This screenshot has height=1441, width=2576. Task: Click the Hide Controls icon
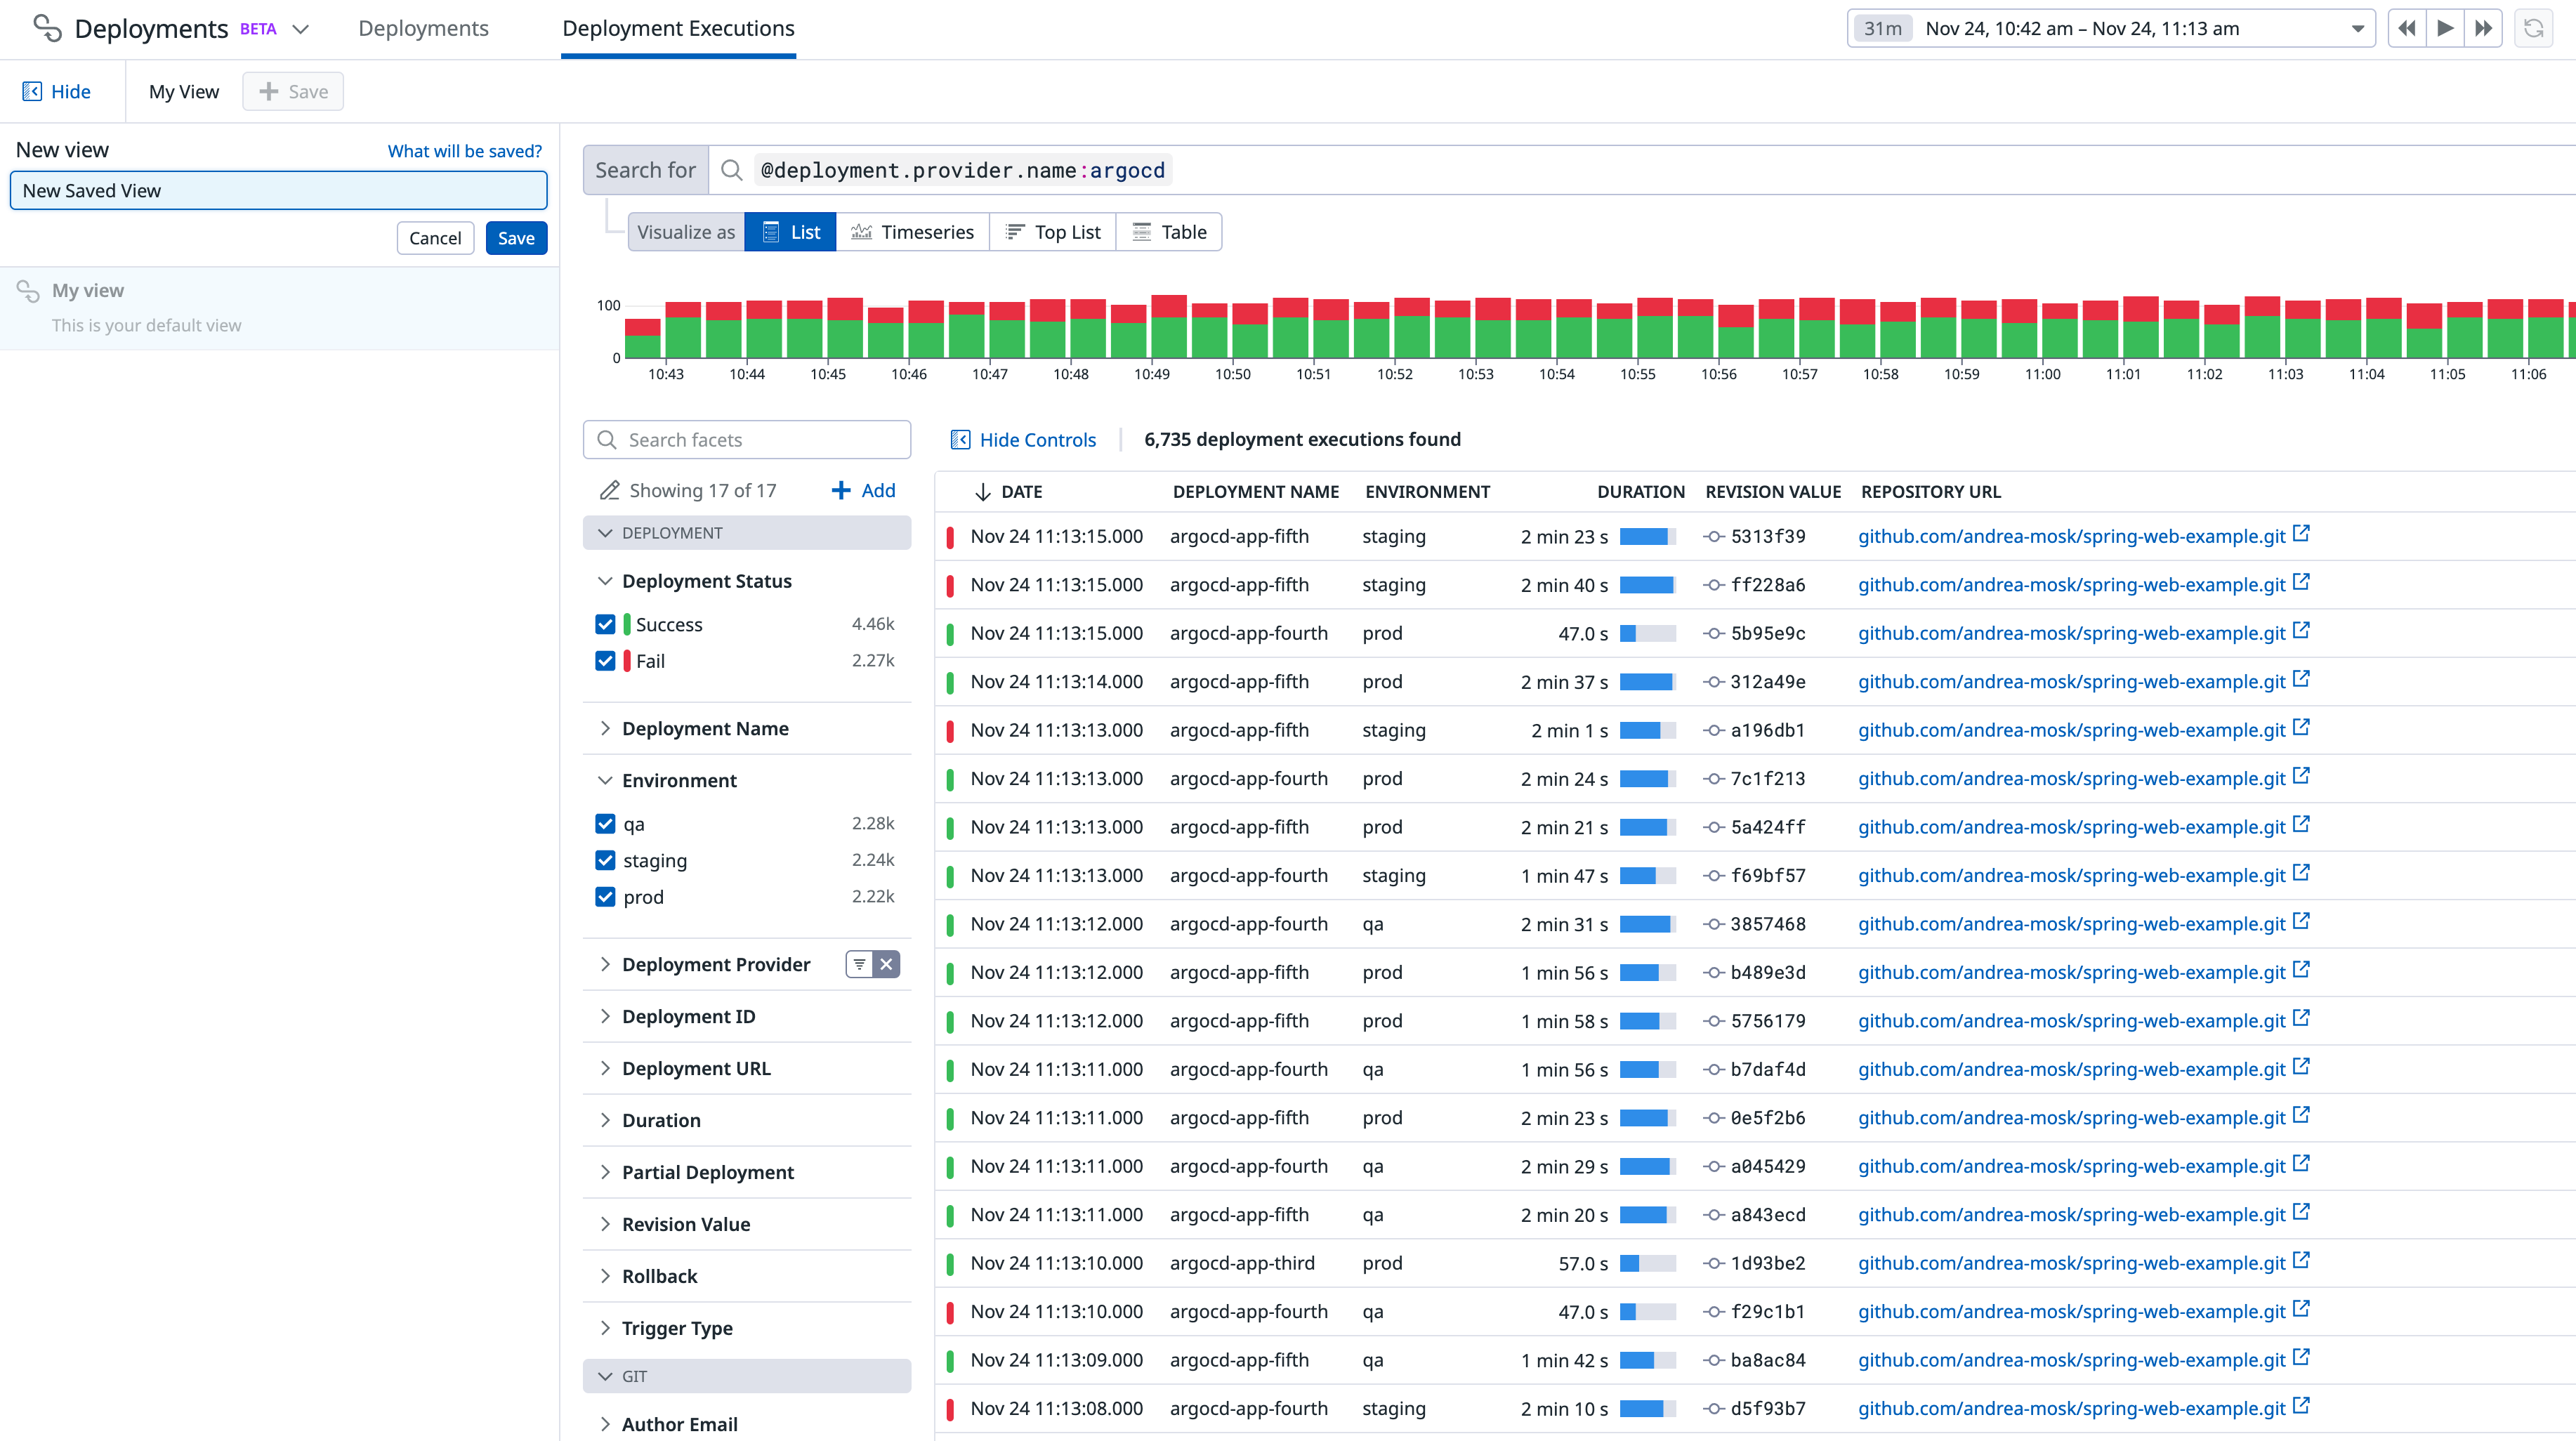point(960,439)
